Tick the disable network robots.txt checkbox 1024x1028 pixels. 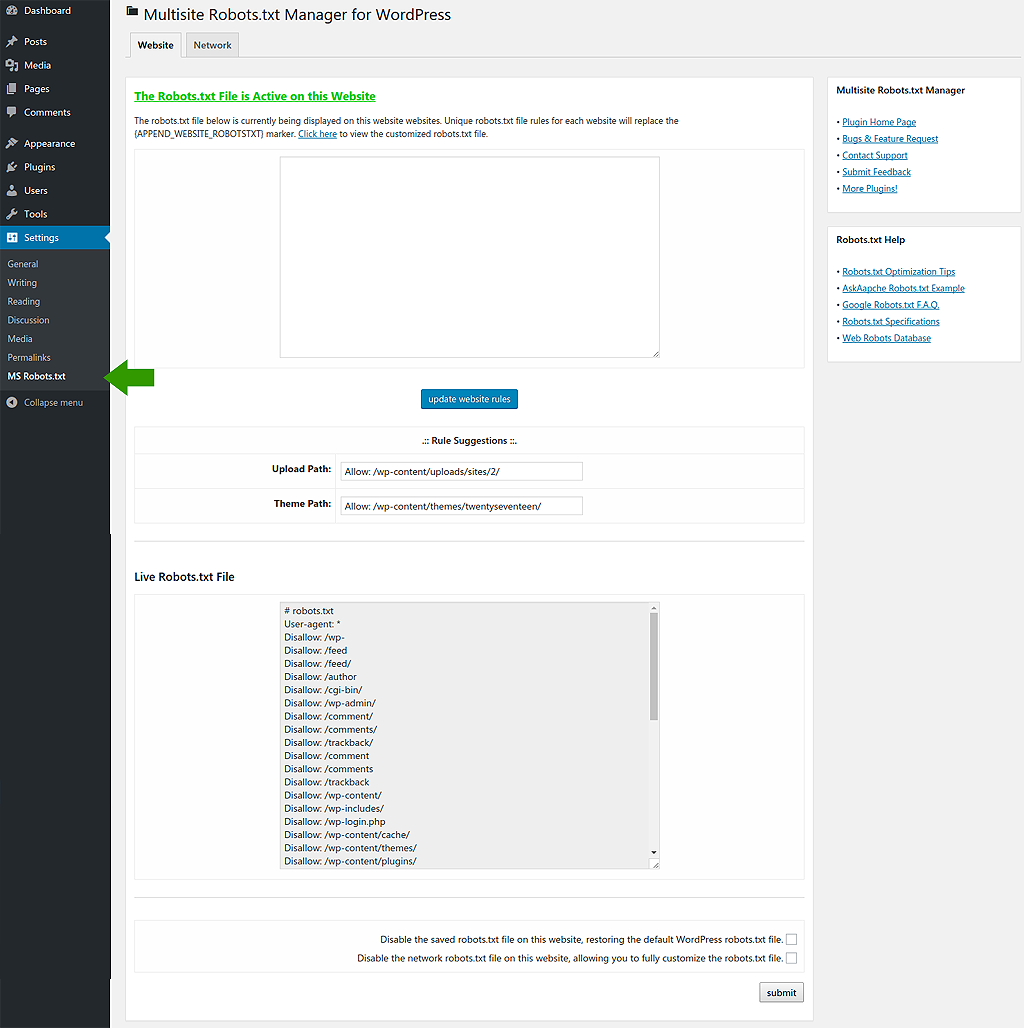click(791, 958)
